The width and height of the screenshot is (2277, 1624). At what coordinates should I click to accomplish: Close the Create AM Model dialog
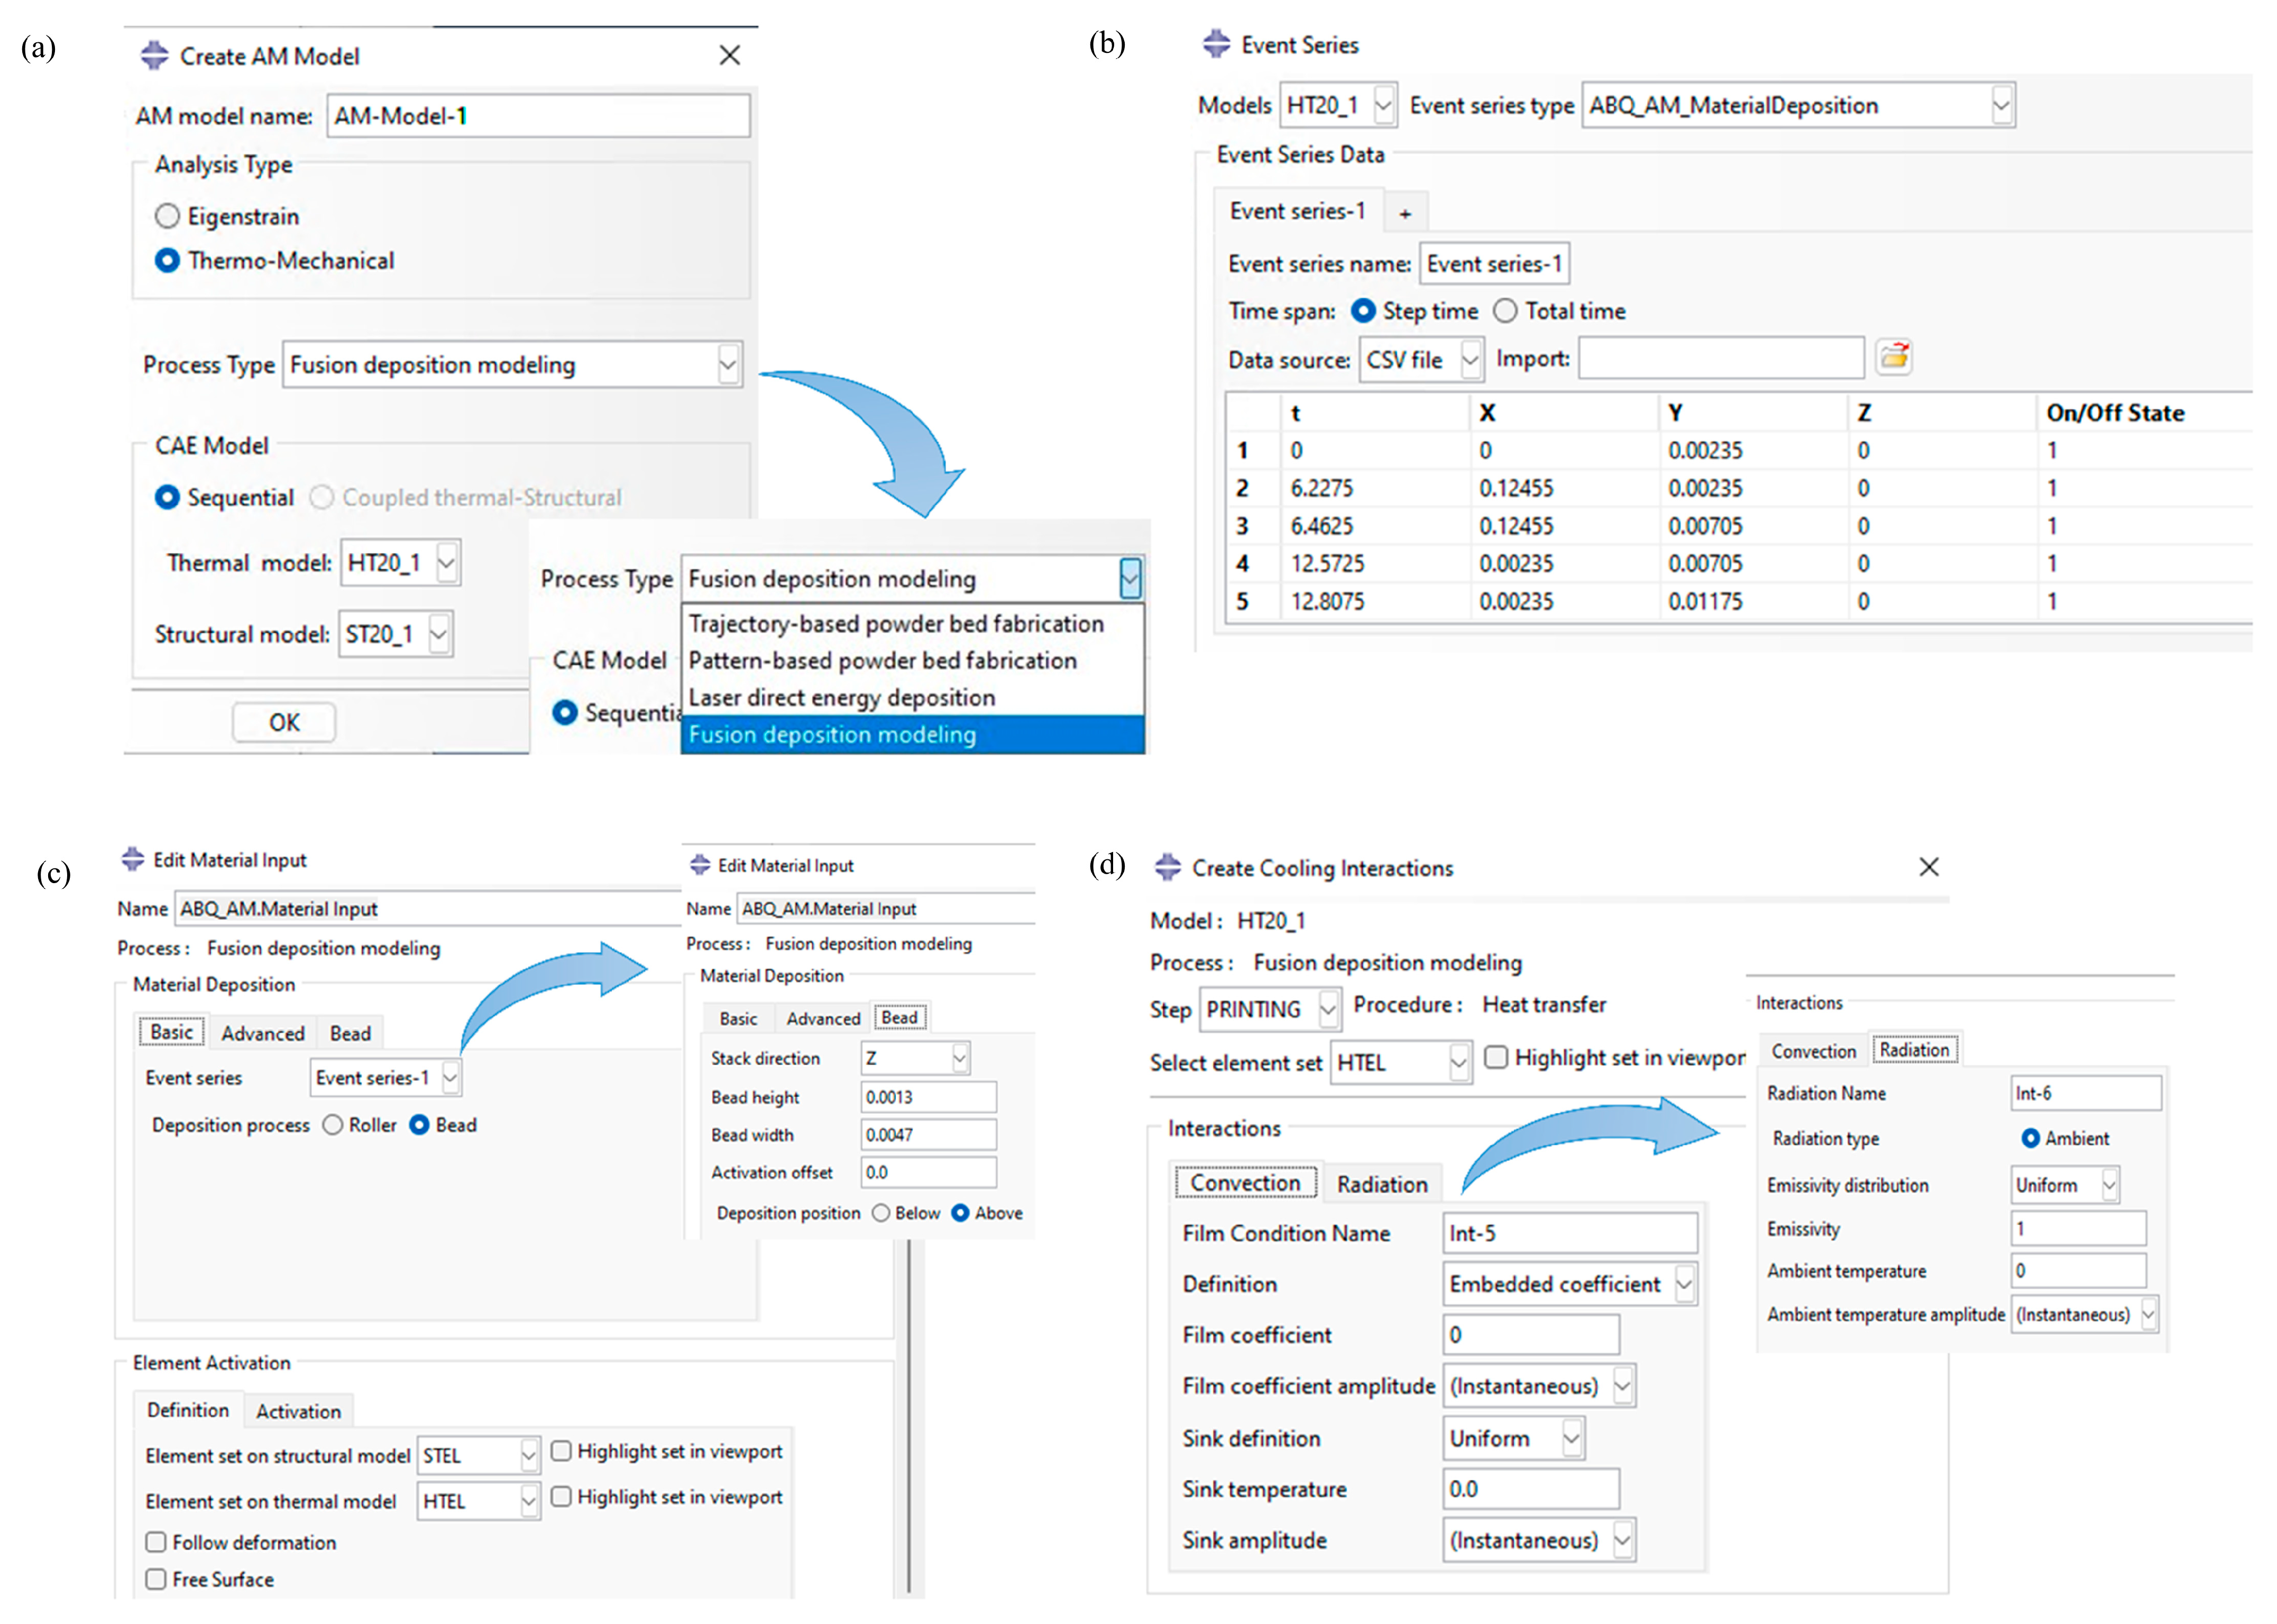[729, 56]
